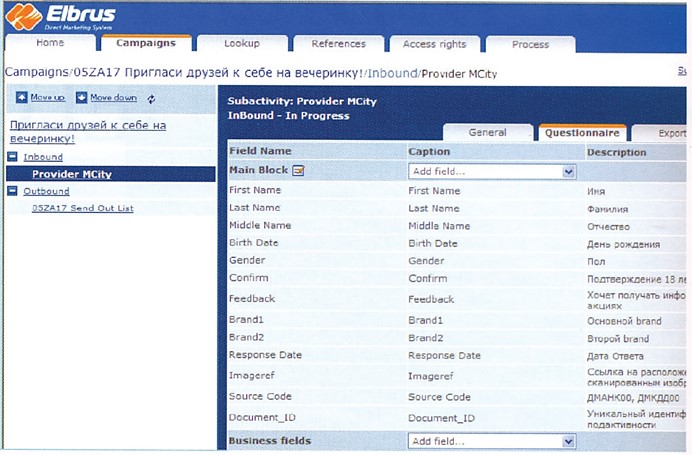This screenshot has height=455, width=692.
Task: Open the Main Block Add field dropdown
Action: click(x=568, y=172)
